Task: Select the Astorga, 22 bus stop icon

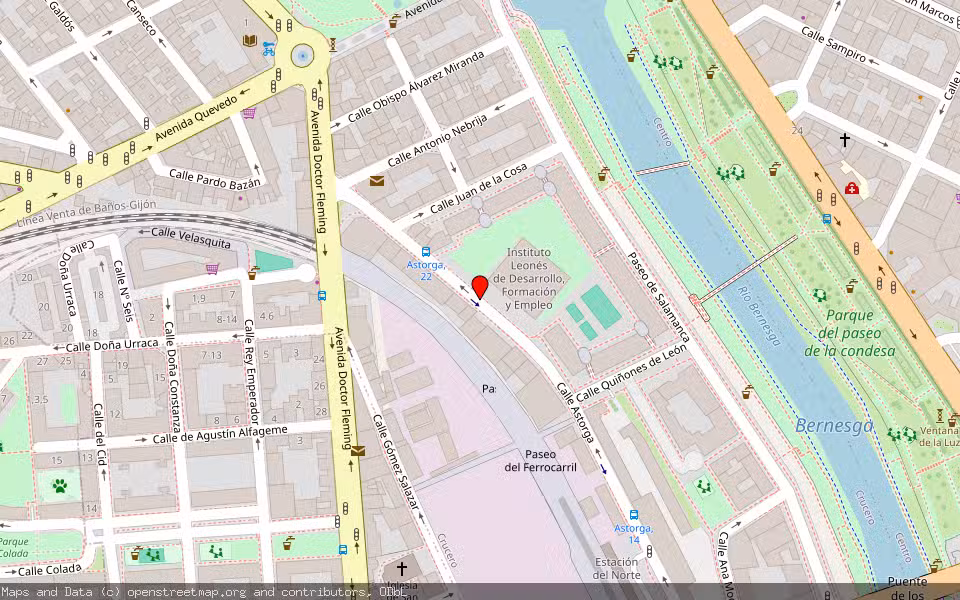Action: point(426,252)
